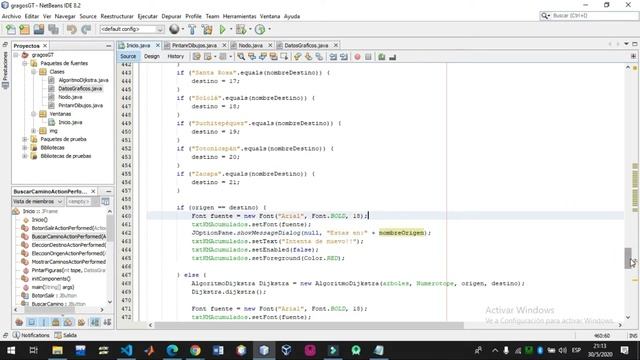Open the Reestructurar menu
640x360 pixels.
coord(117,16)
